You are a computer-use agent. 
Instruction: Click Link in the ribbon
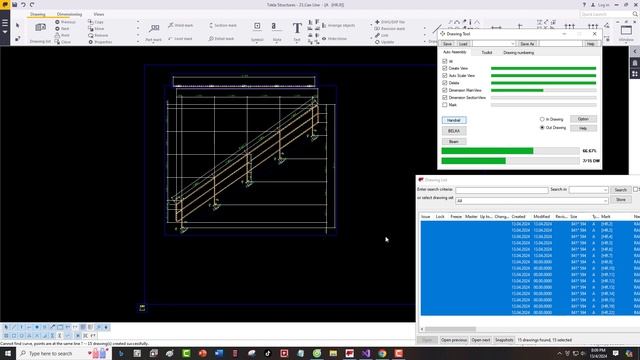382,36
